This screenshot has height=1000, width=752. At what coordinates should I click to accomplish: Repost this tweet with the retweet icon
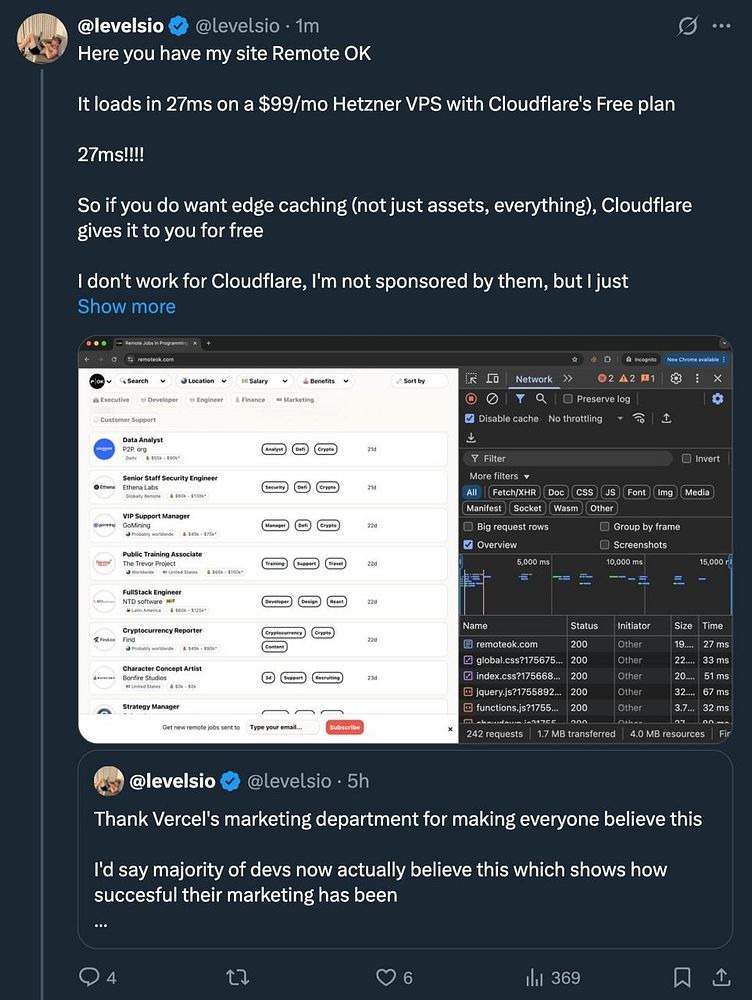click(238, 977)
